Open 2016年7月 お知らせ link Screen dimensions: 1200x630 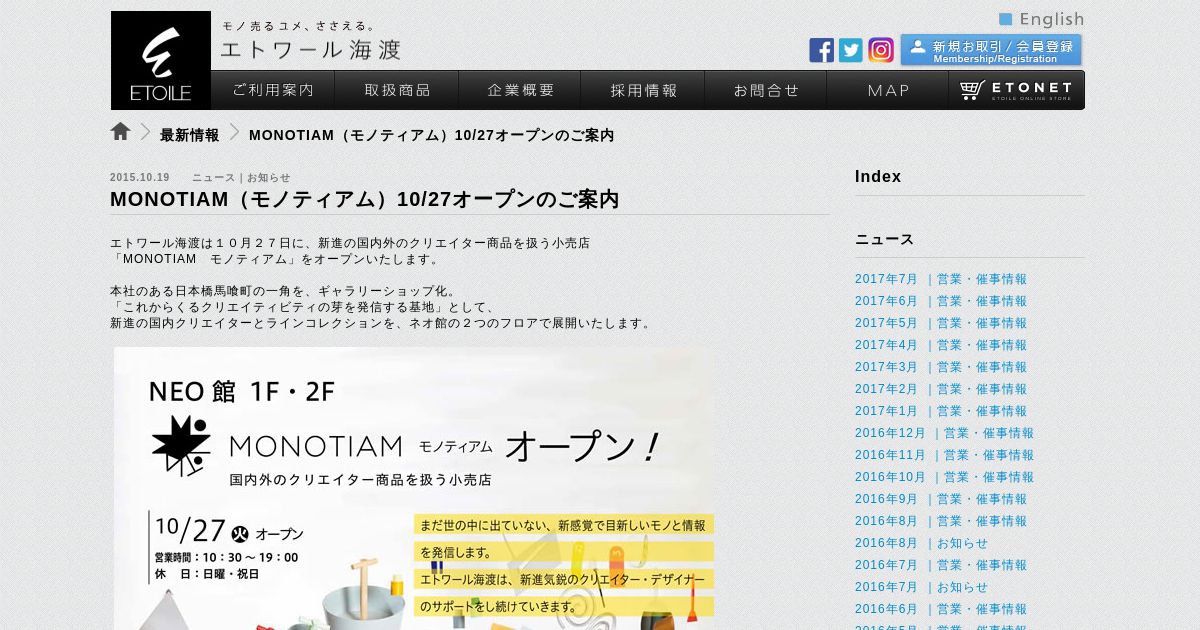921,587
